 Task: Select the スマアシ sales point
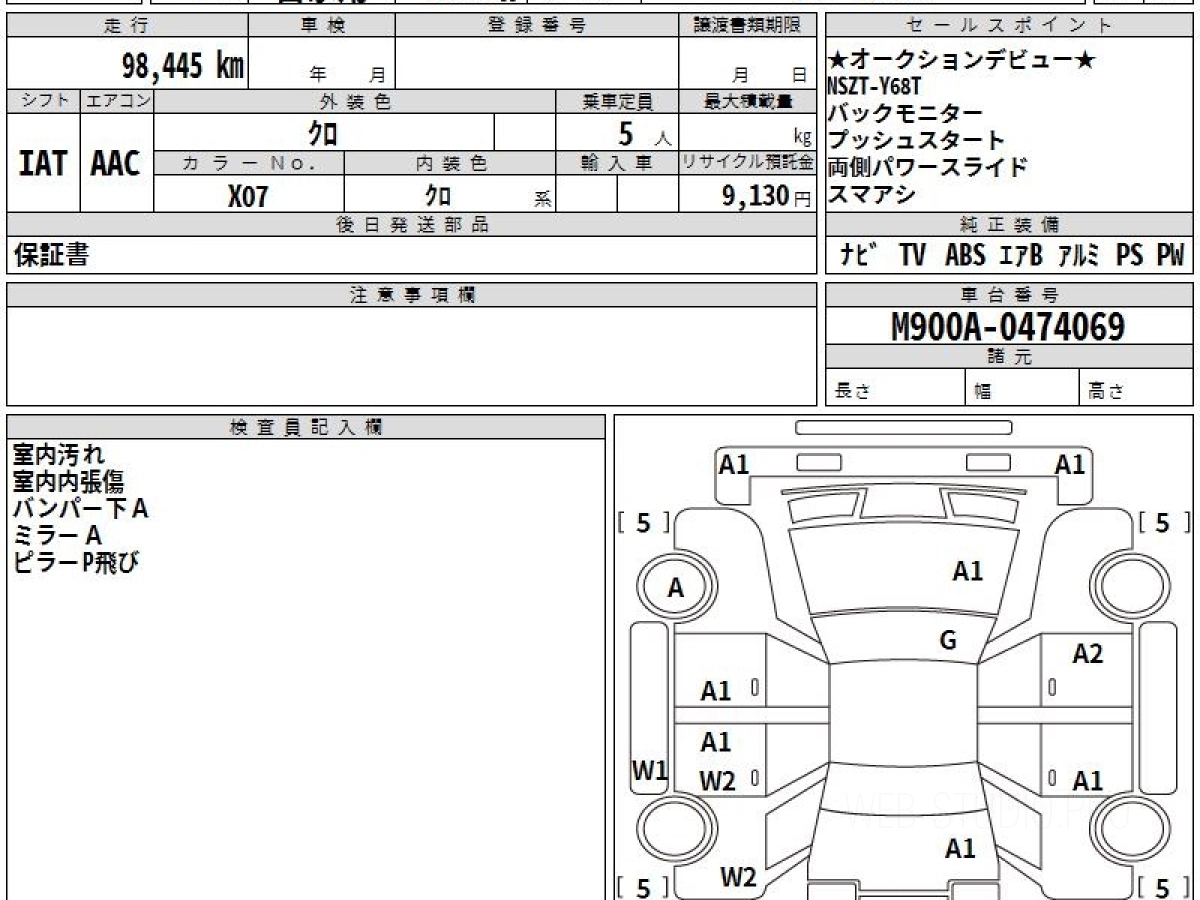[872, 194]
